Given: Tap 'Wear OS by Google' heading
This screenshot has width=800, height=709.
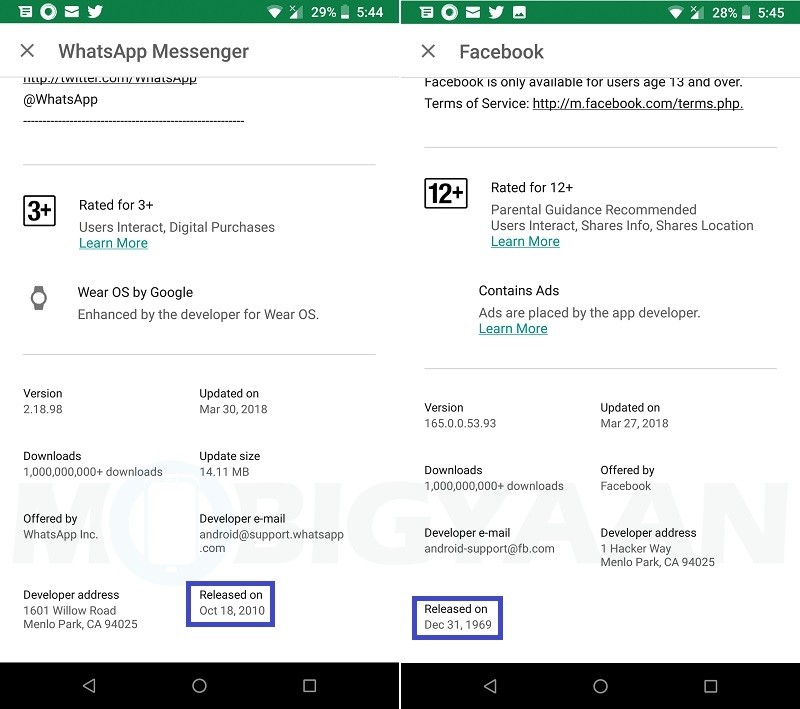Looking at the screenshot, I should (135, 293).
